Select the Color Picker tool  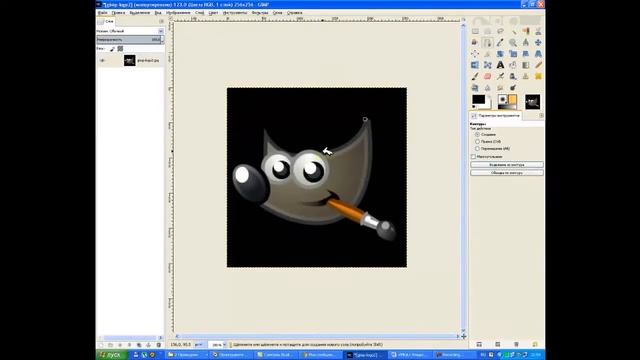[x=500, y=42]
